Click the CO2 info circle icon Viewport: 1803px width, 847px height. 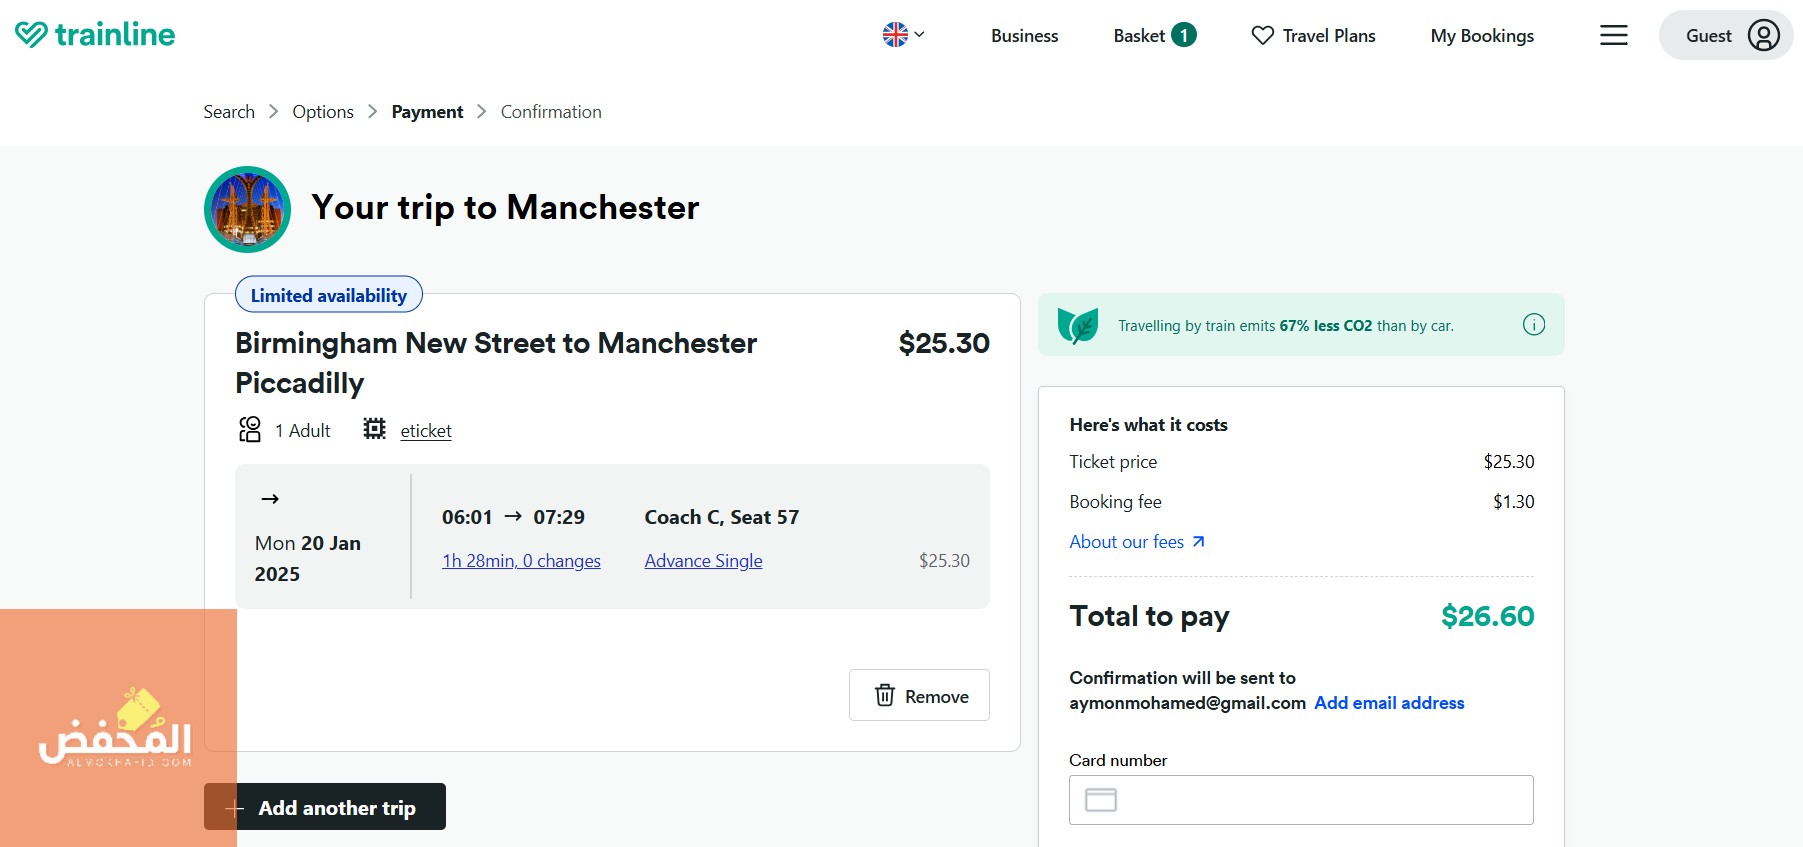[x=1533, y=325]
